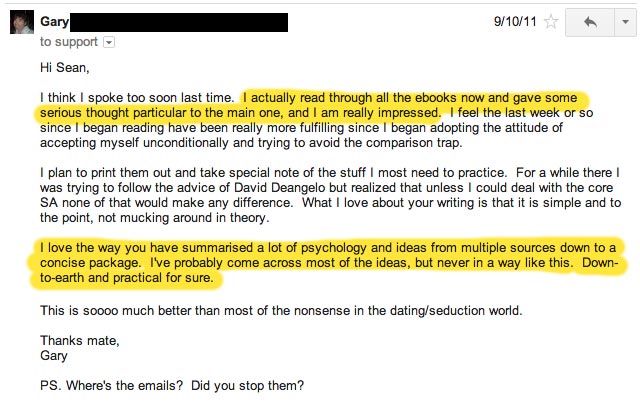Open the More dropdown beside Reply
This screenshot has height=416, width=640.
[625, 22]
